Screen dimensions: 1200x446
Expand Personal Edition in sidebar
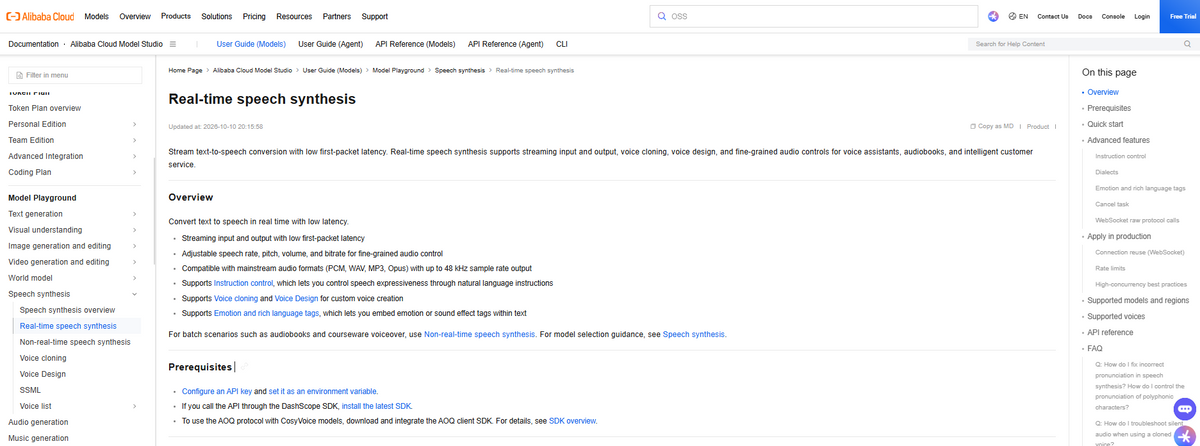[x=134, y=124]
